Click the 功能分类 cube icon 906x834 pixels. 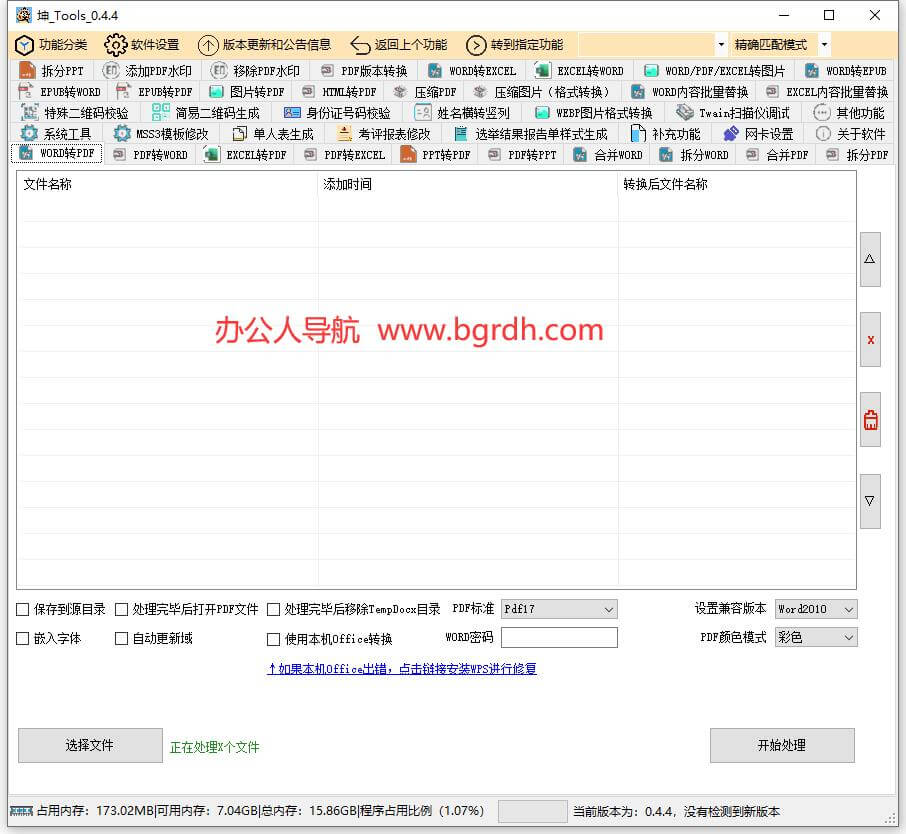pyautogui.click(x=24, y=45)
